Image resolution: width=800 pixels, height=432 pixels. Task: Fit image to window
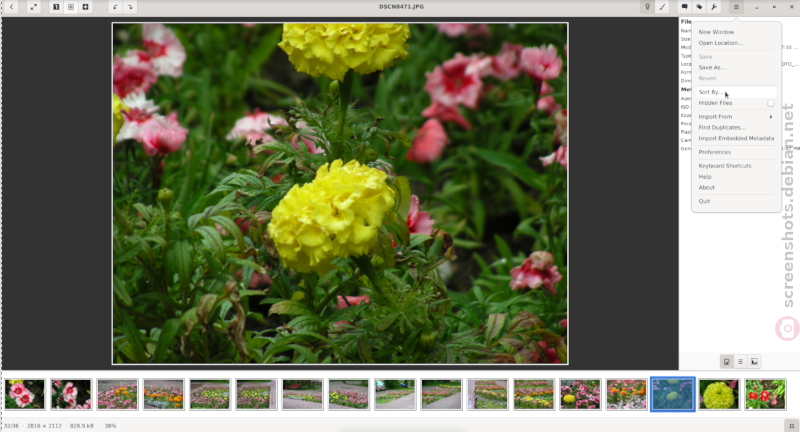(71, 7)
